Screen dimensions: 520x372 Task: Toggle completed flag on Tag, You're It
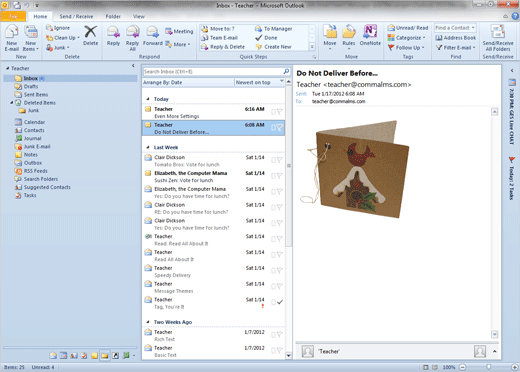[280, 302]
